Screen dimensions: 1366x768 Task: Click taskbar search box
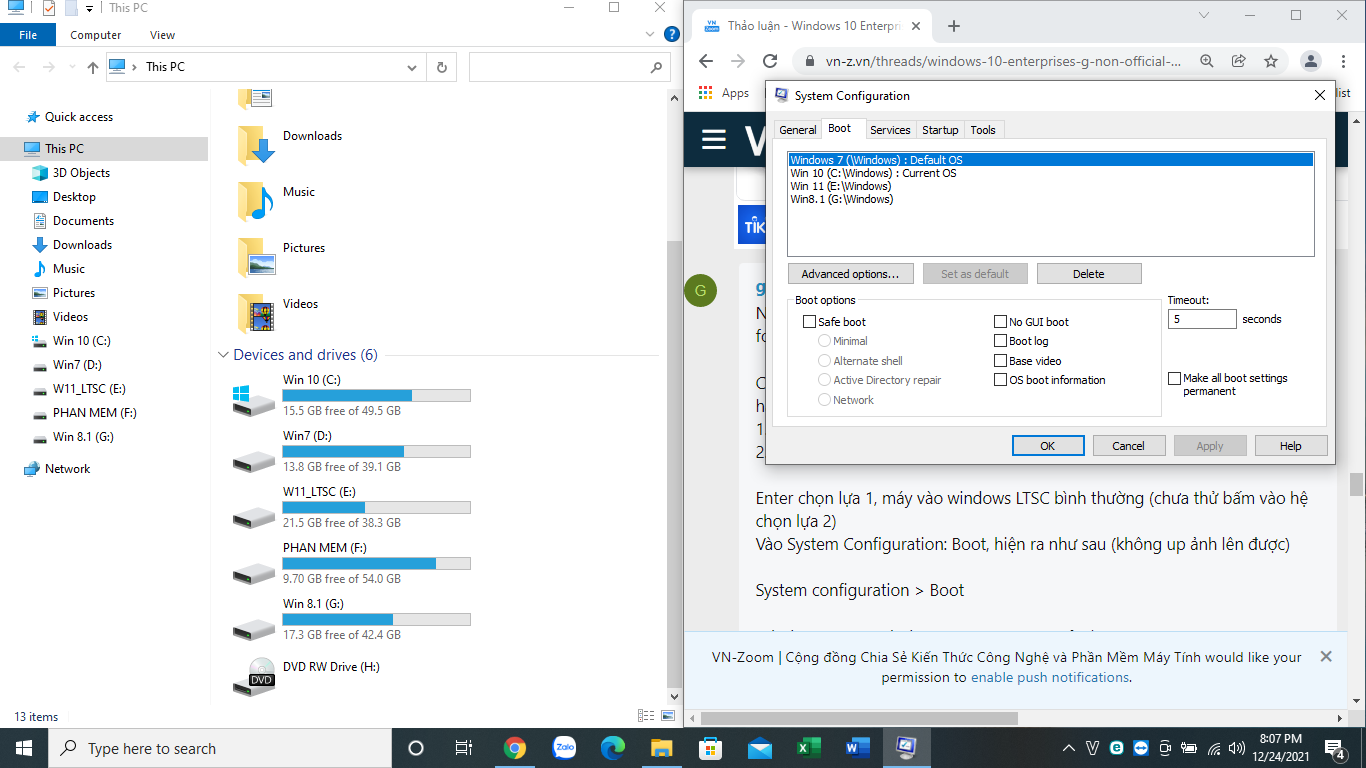coord(220,748)
